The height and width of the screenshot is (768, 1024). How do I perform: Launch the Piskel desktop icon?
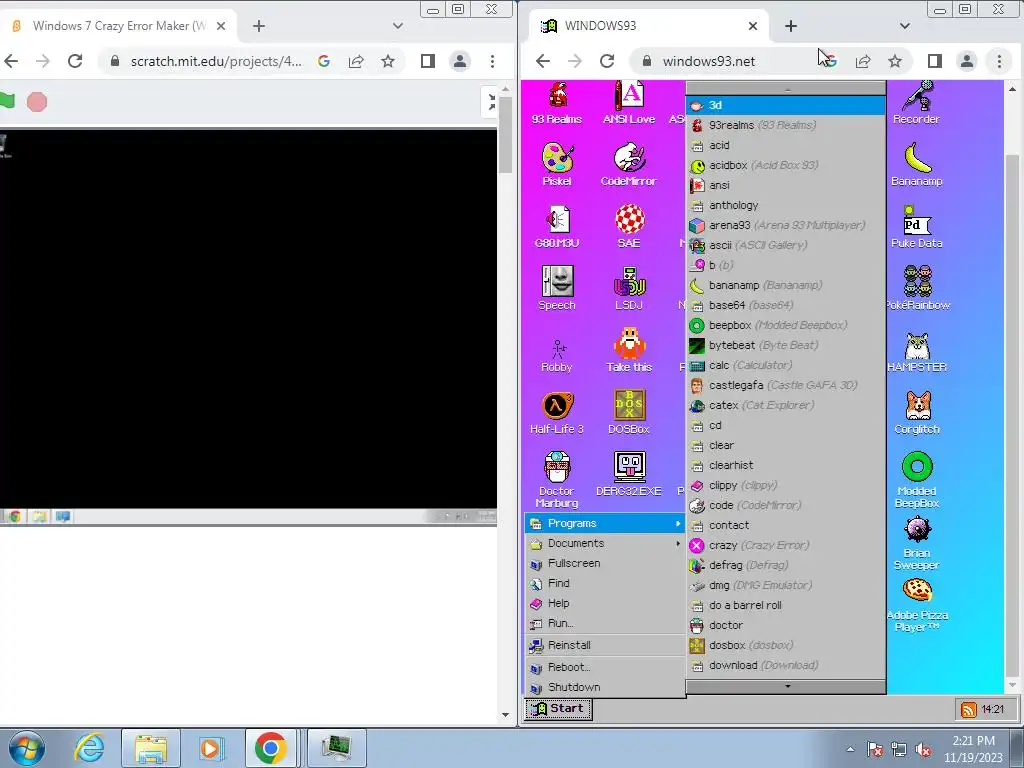556,164
